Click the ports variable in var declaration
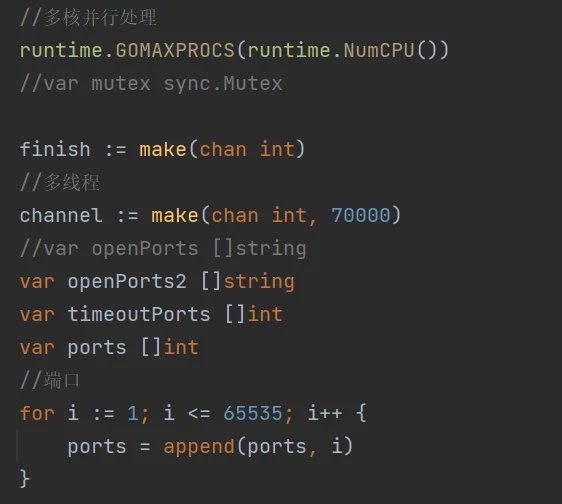Viewport: 562px width, 504px height. [97, 348]
